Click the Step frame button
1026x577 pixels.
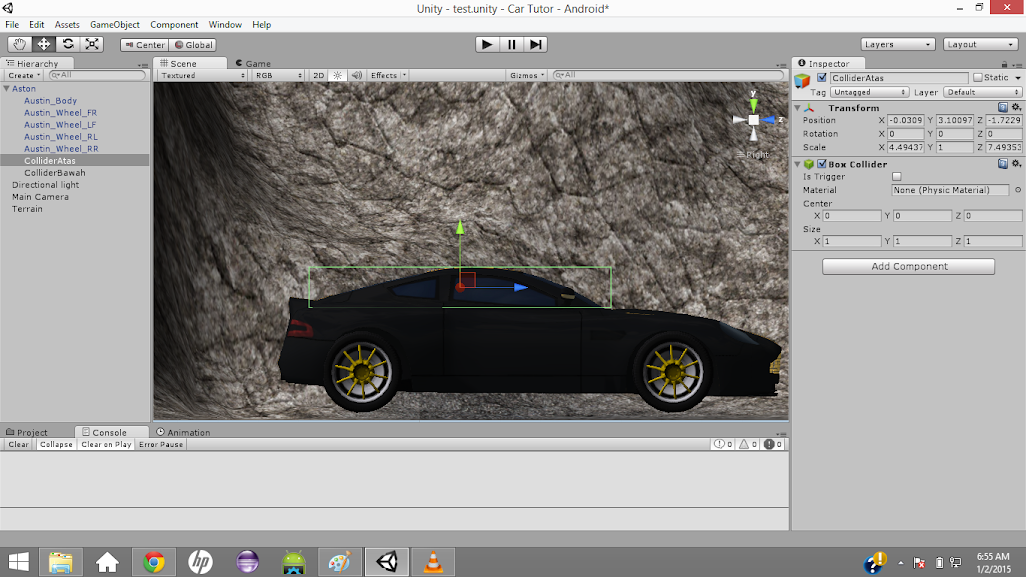(537, 44)
